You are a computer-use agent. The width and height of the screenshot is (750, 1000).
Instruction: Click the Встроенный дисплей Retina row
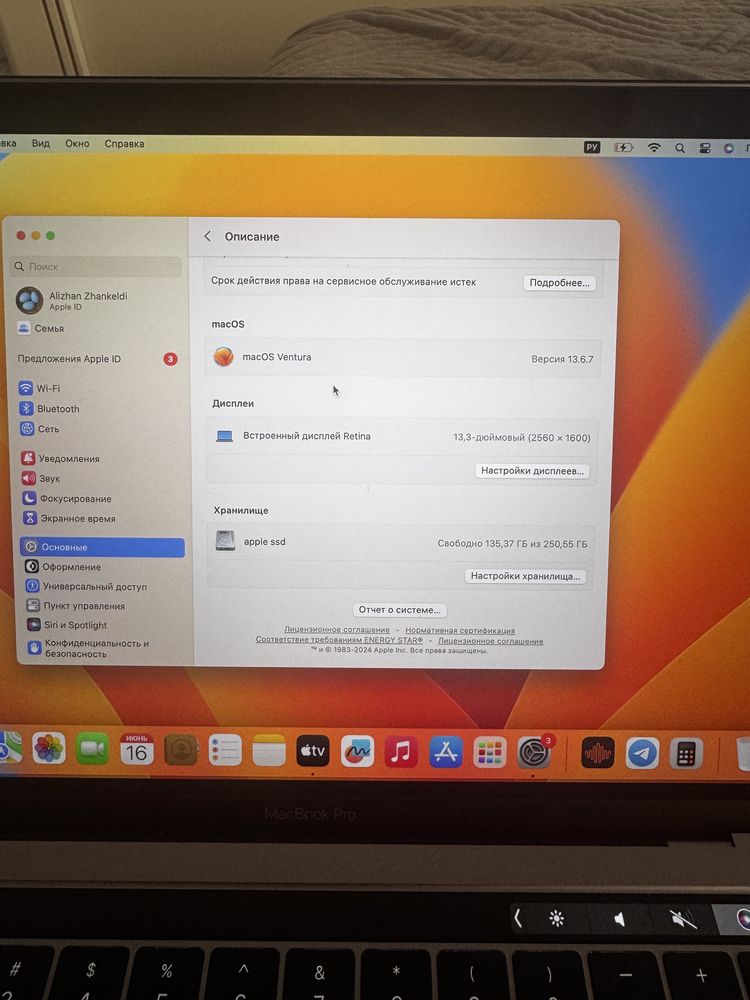point(402,437)
